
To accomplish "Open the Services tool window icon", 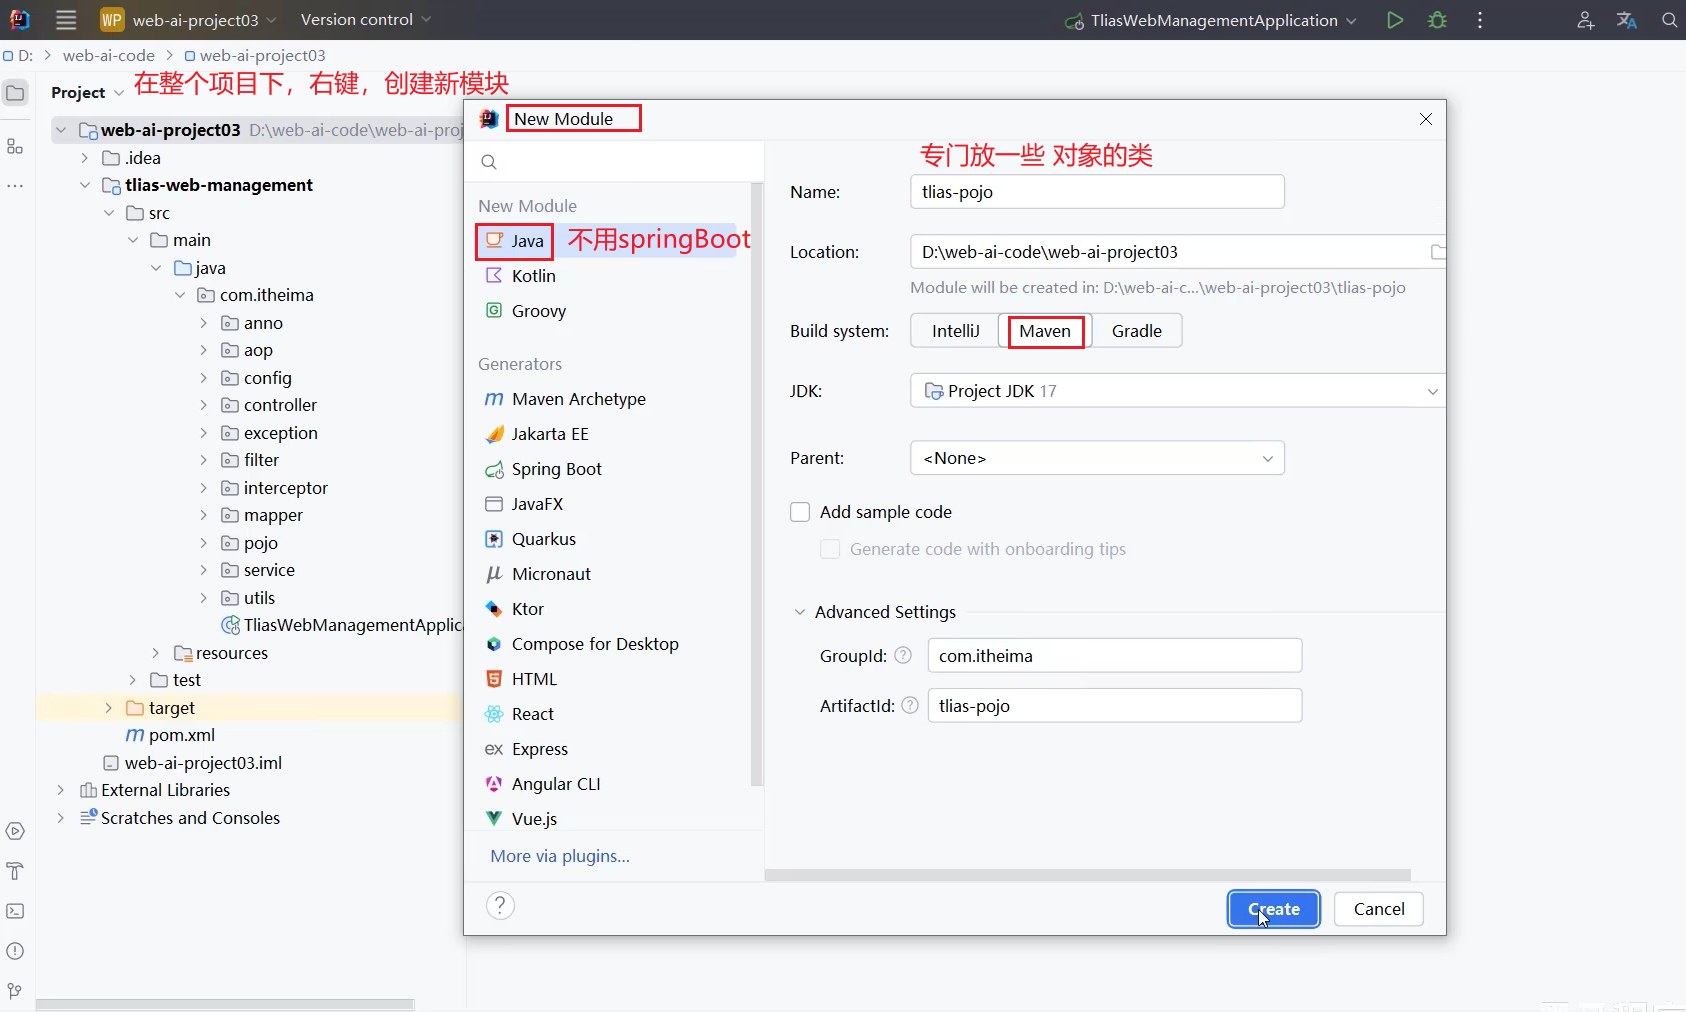I will (15, 831).
